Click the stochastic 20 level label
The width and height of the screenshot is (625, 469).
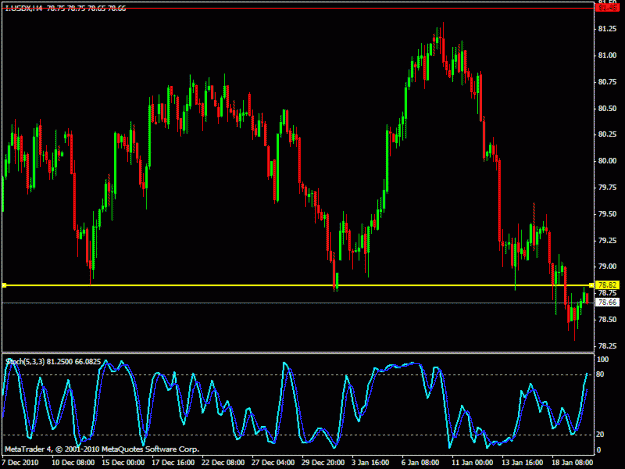coord(600,435)
